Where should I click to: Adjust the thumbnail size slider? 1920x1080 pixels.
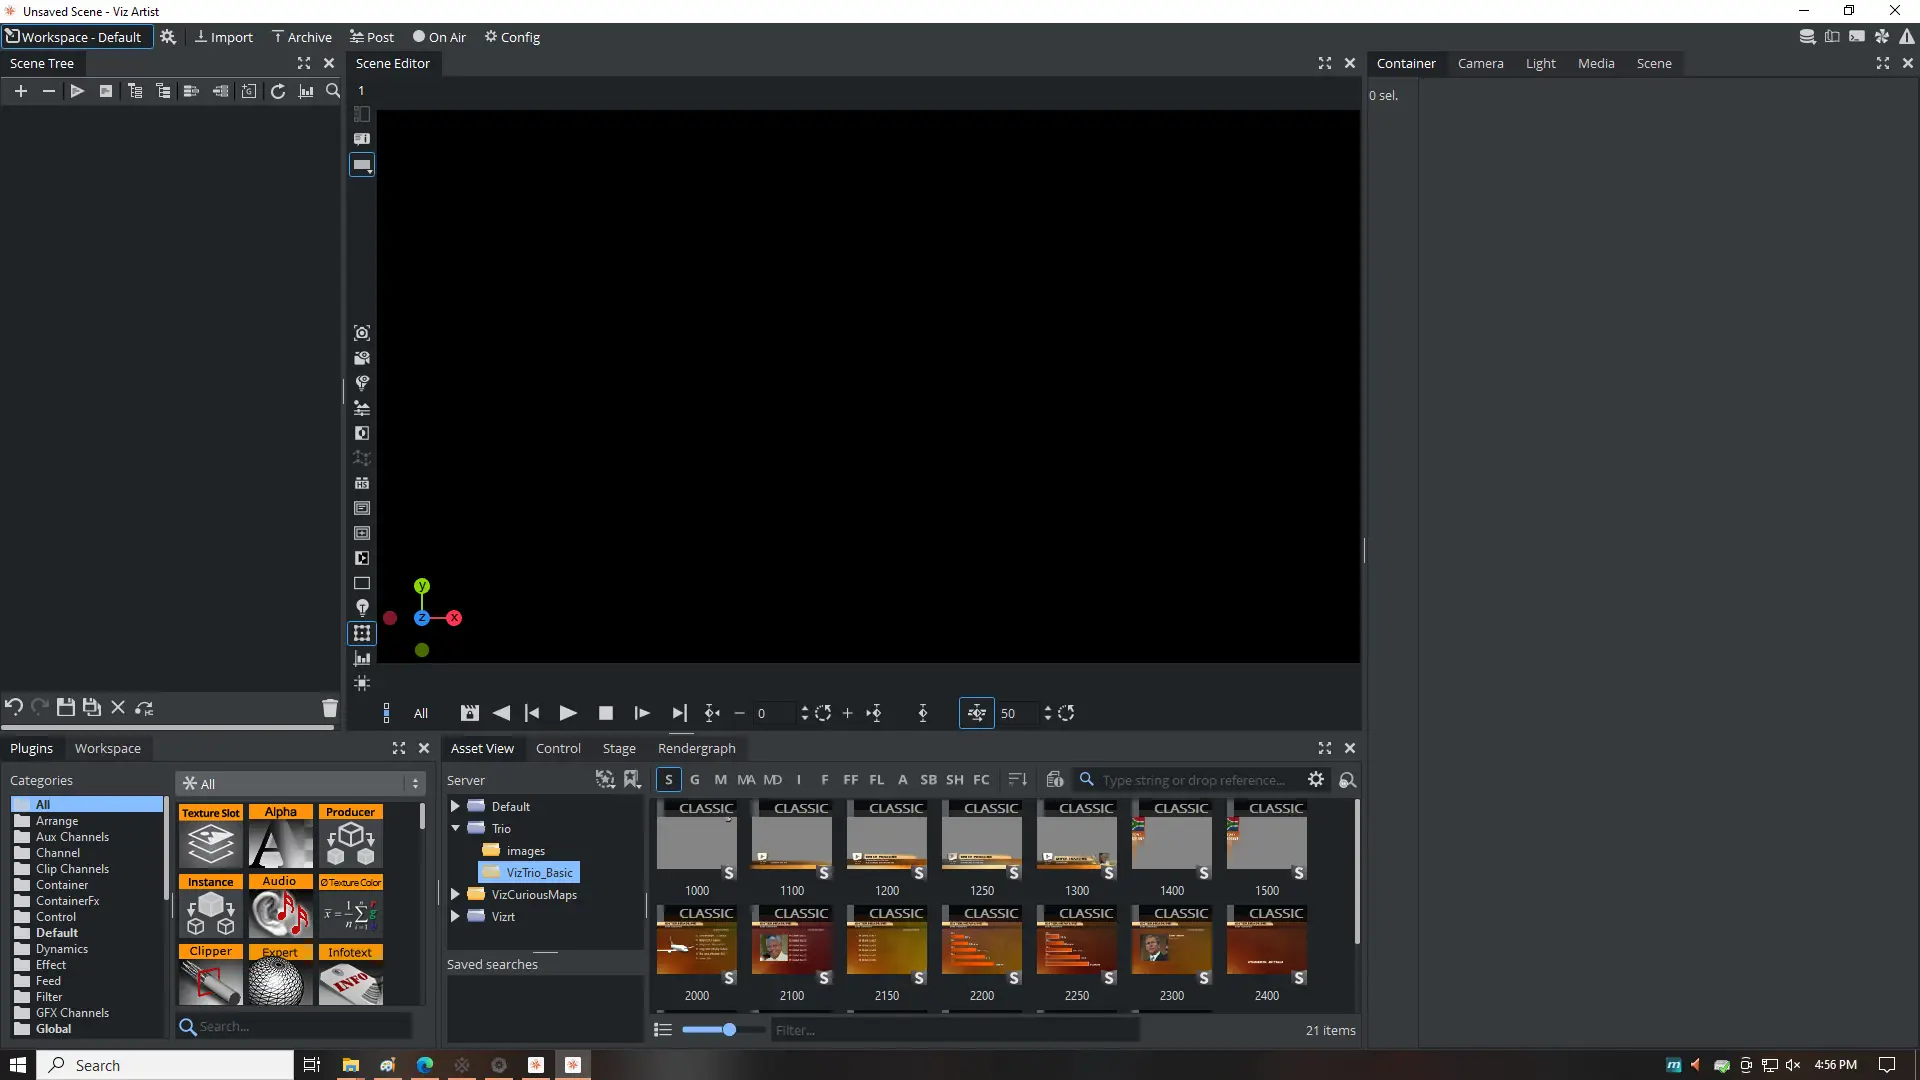click(x=729, y=1029)
